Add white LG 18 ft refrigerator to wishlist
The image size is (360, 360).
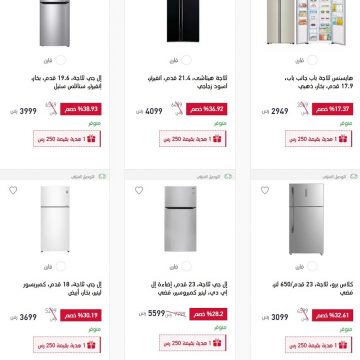click(x=13, y=190)
